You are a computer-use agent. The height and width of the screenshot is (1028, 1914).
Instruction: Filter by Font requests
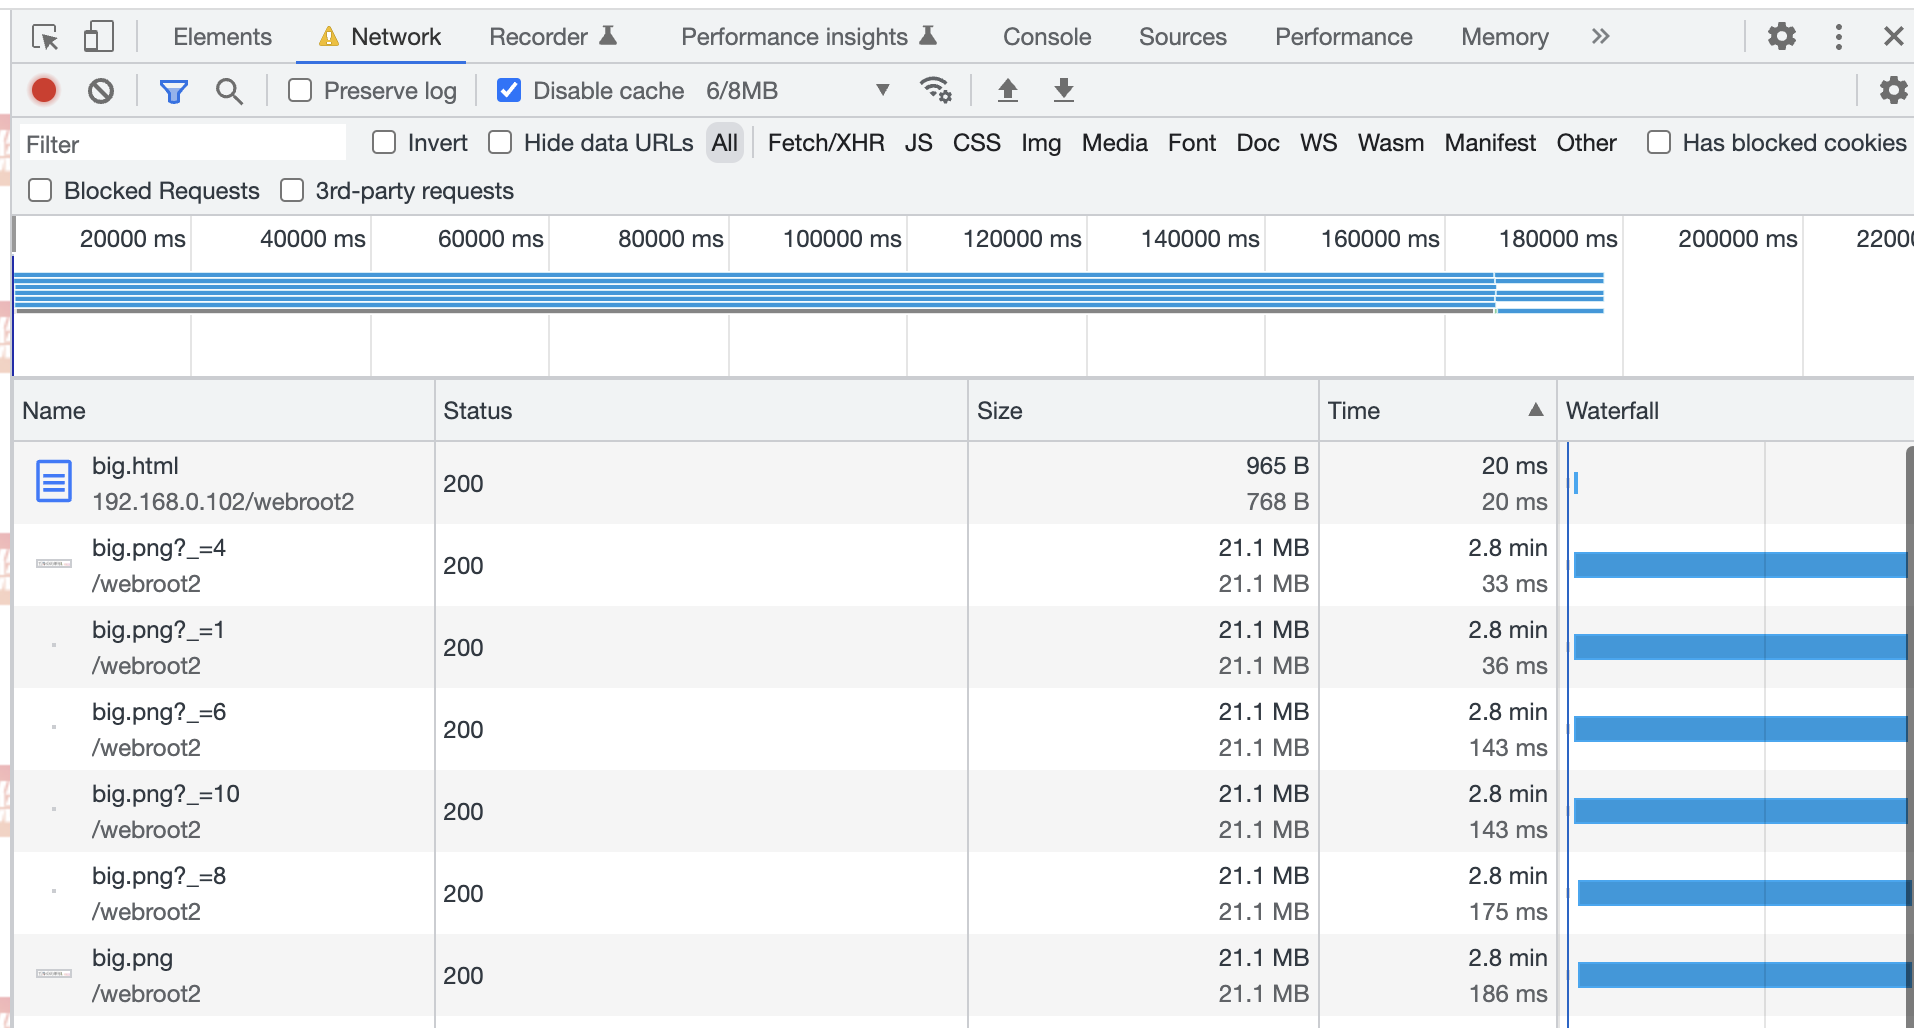[1192, 143]
